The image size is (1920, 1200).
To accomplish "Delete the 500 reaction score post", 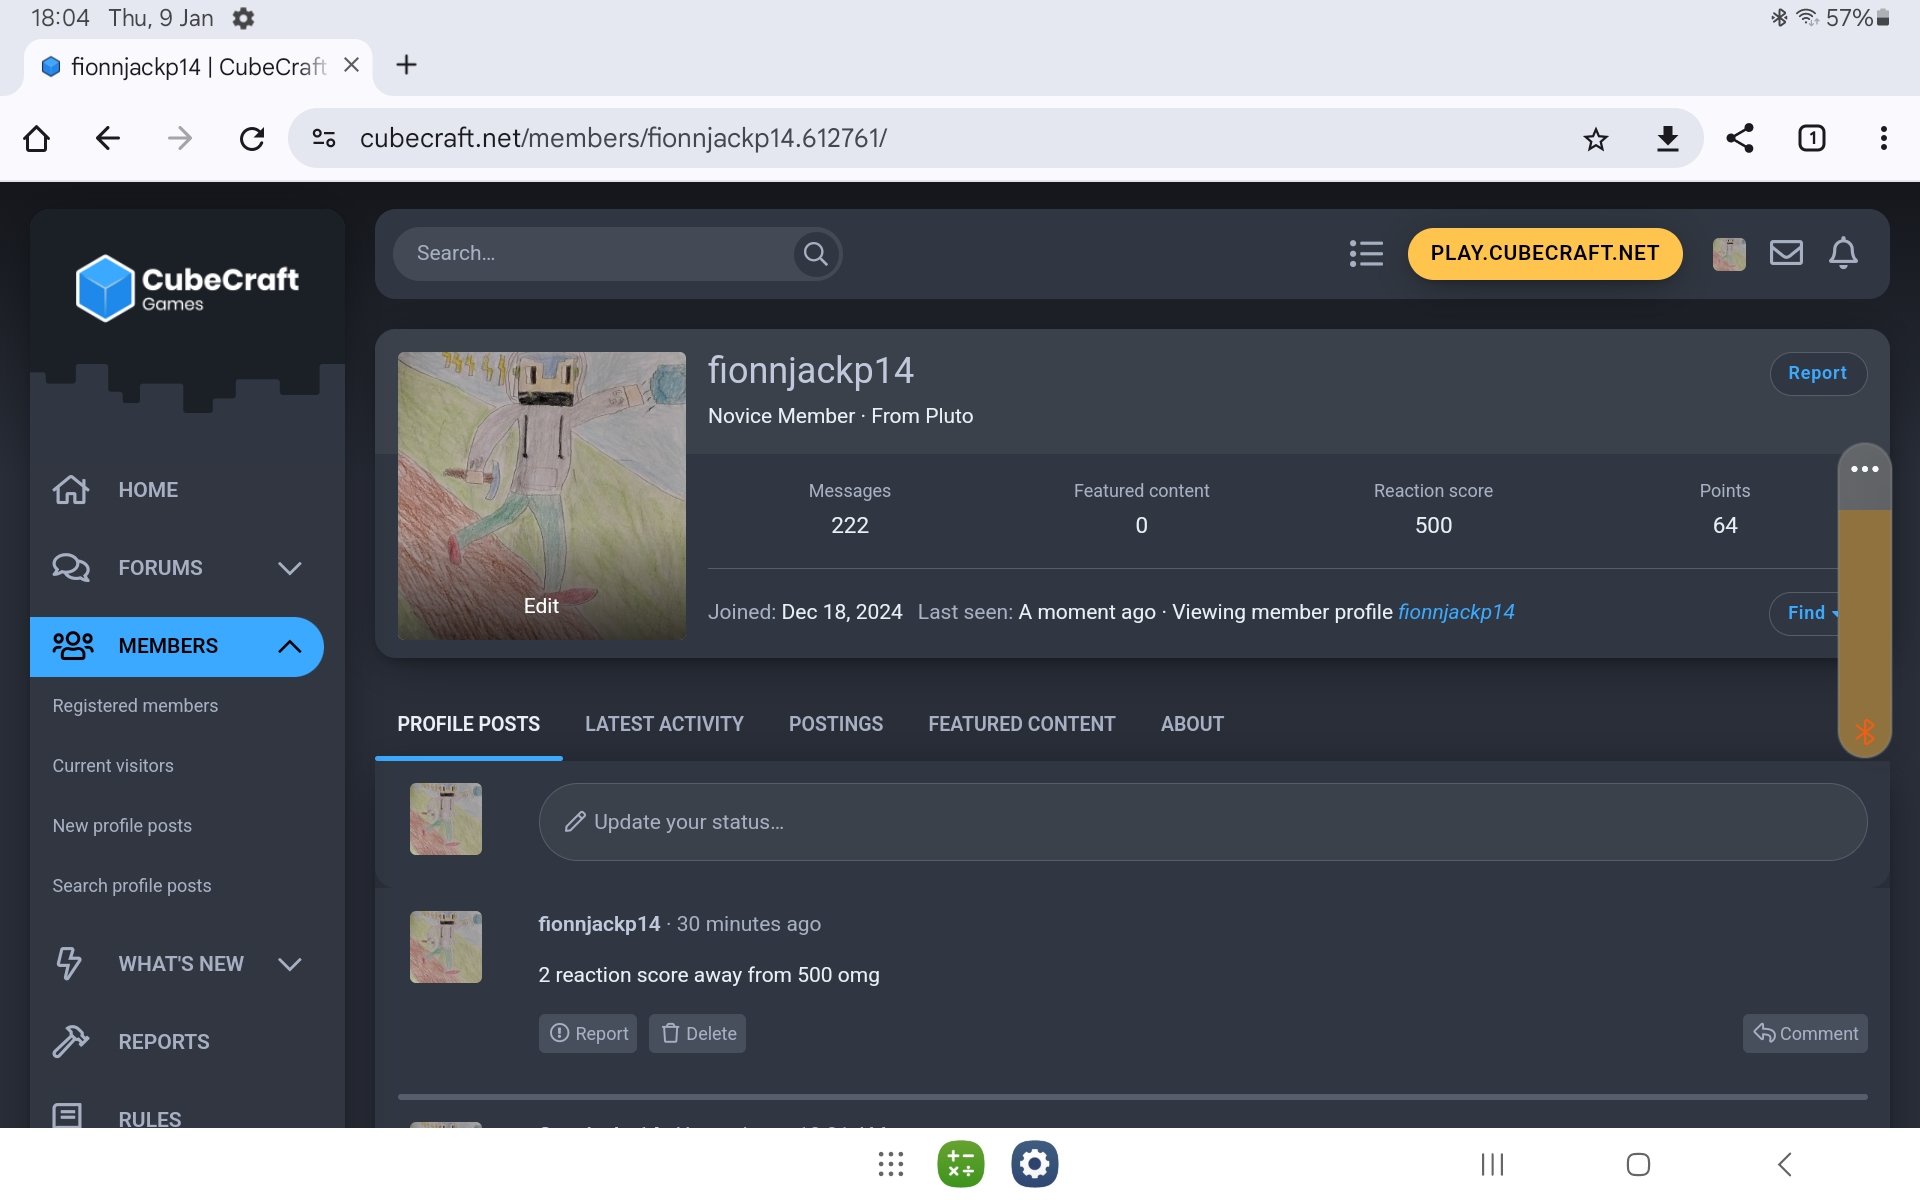I will point(698,1034).
